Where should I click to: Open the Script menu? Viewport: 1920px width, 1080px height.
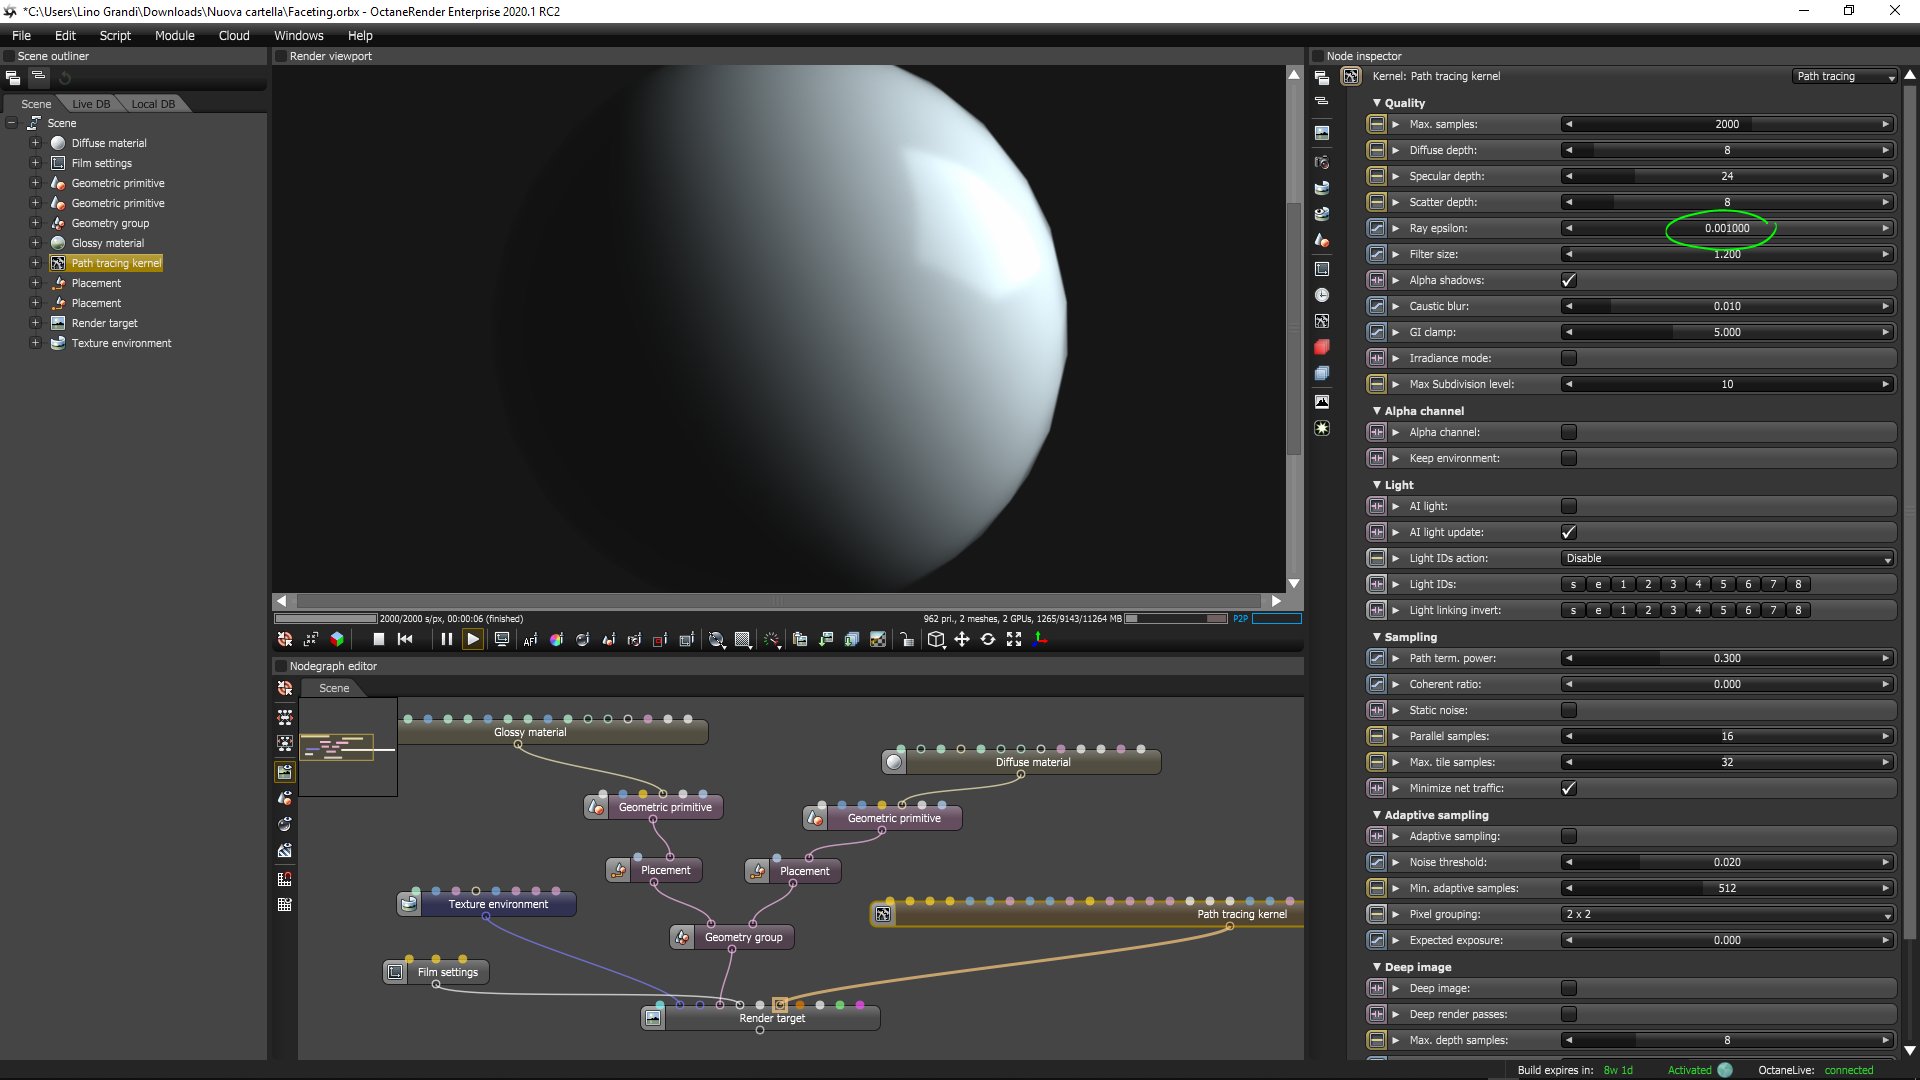click(x=115, y=35)
